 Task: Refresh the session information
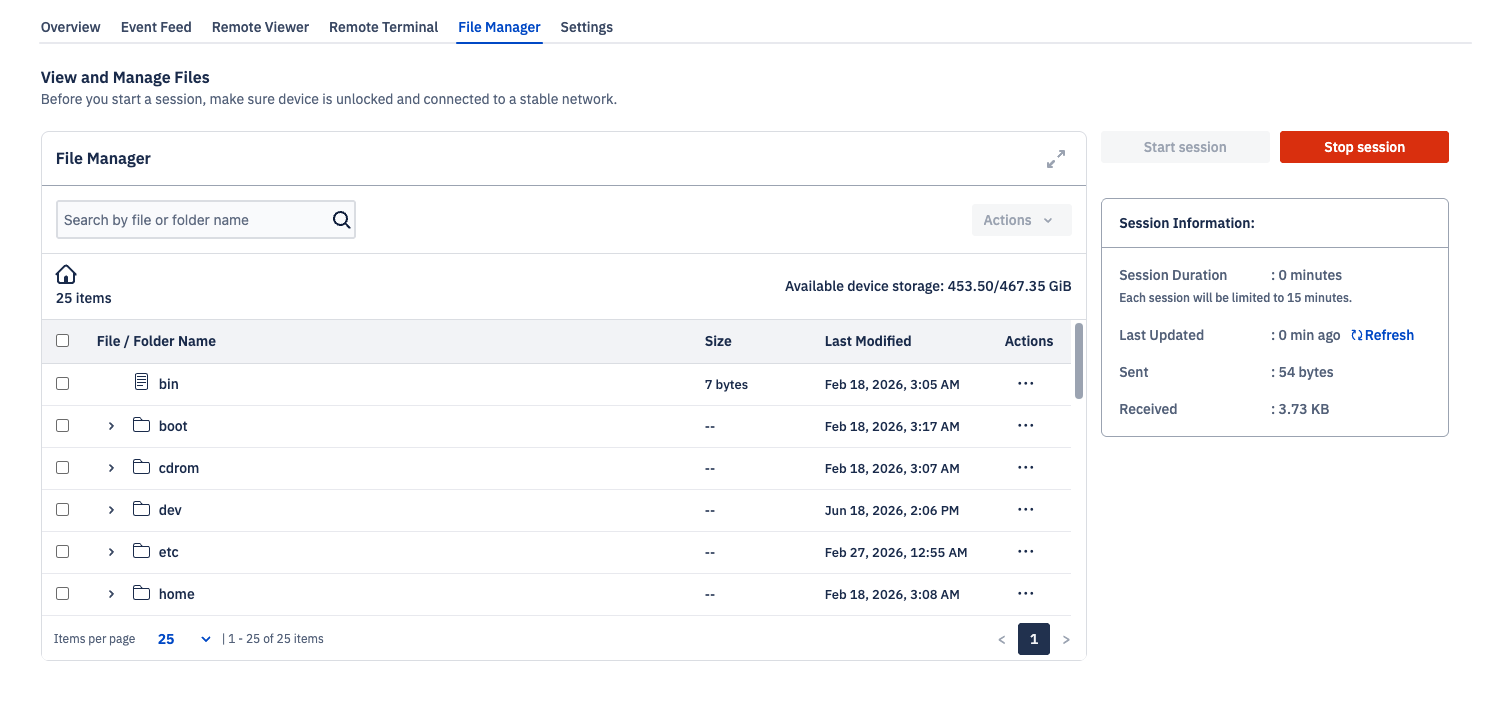pyautogui.click(x=1382, y=335)
